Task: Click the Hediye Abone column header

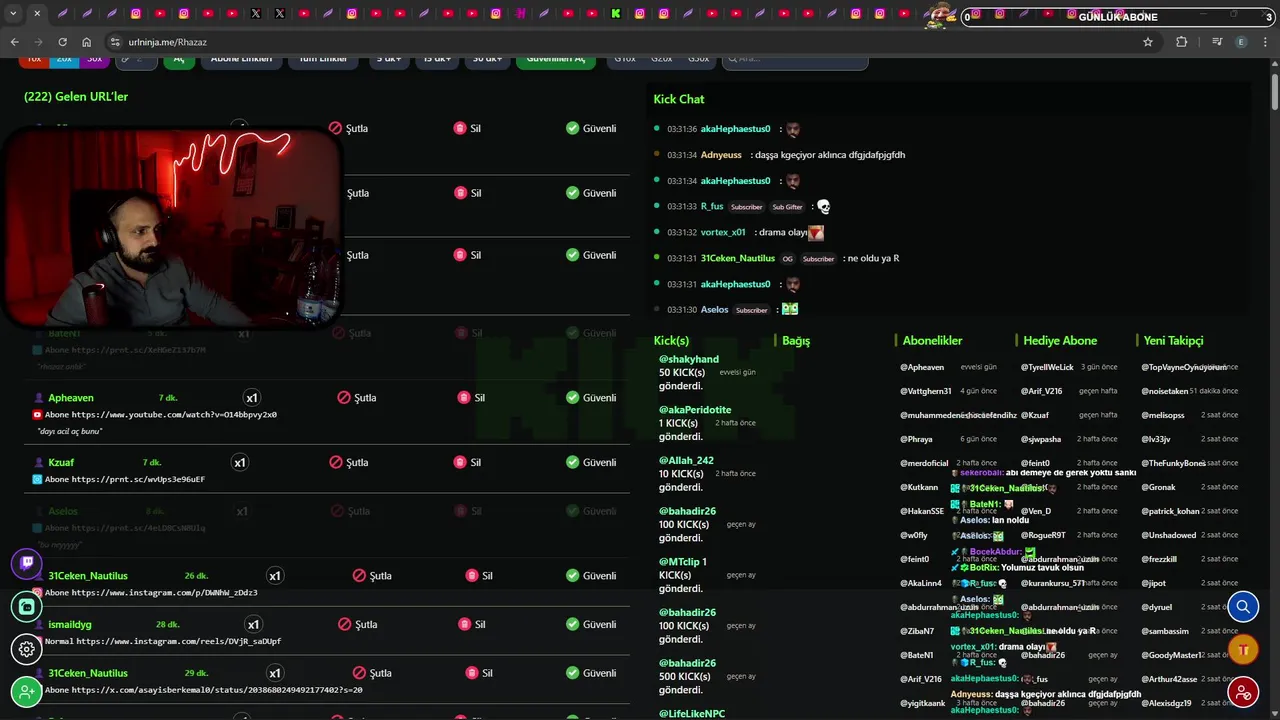Action: (x=1060, y=341)
